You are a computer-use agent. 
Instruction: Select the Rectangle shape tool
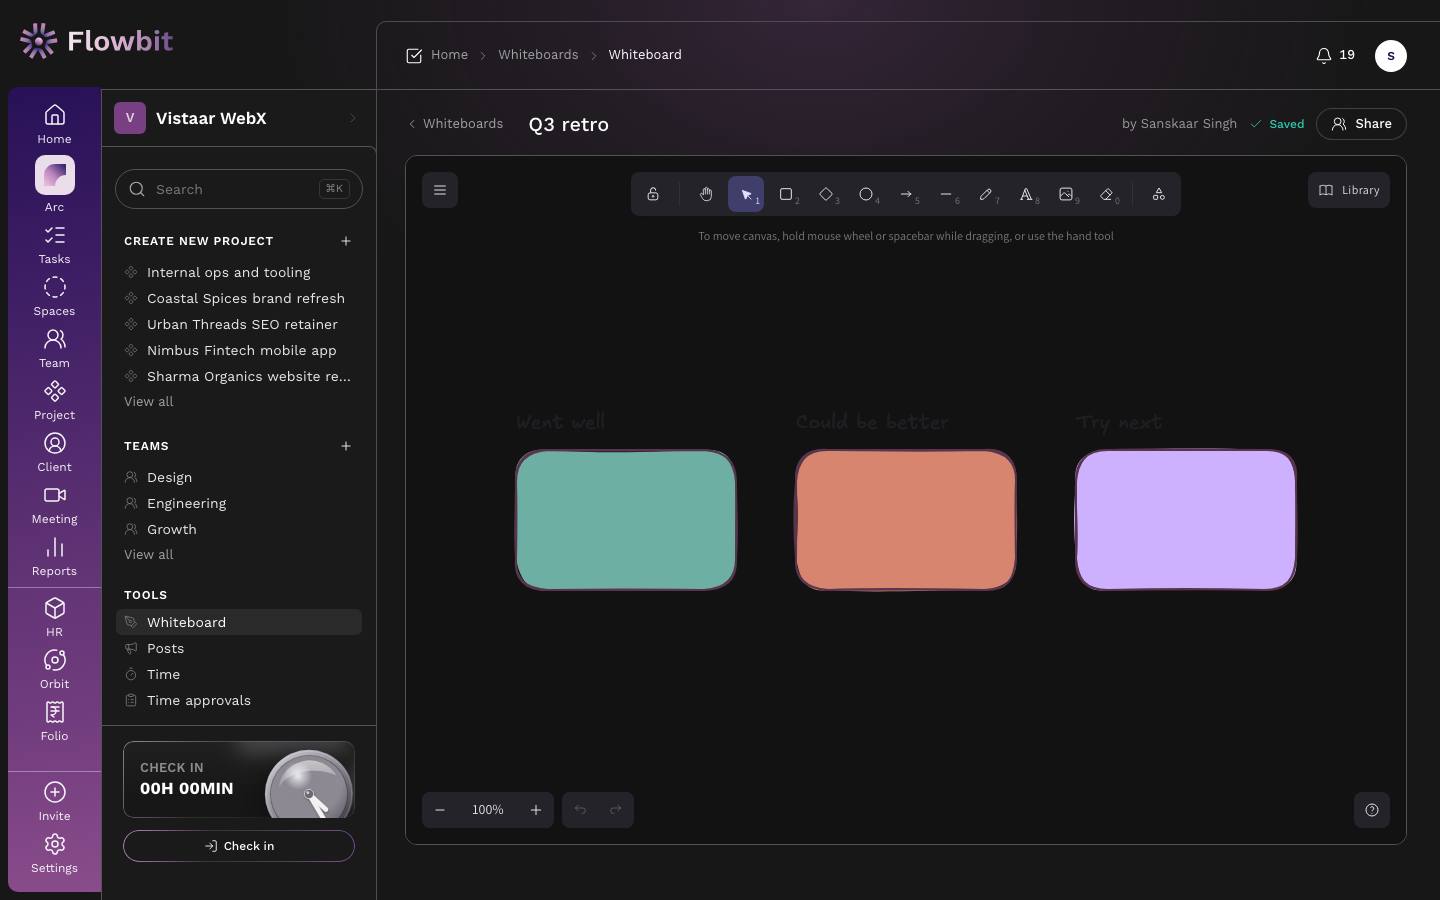click(x=786, y=194)
